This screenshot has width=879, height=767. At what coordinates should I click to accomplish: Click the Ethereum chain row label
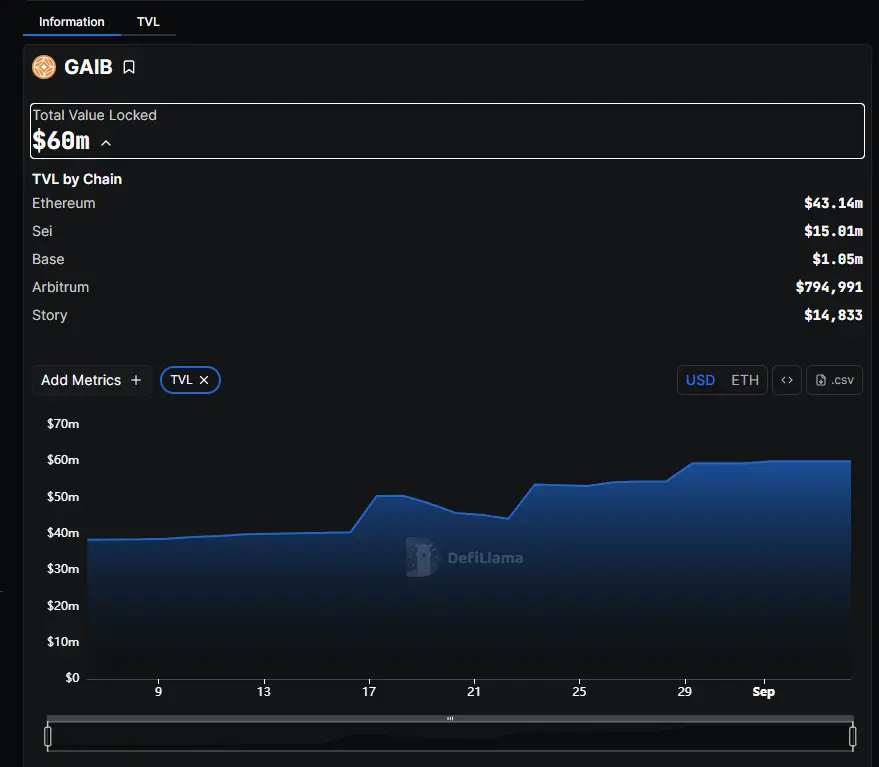tap(63, 203)
